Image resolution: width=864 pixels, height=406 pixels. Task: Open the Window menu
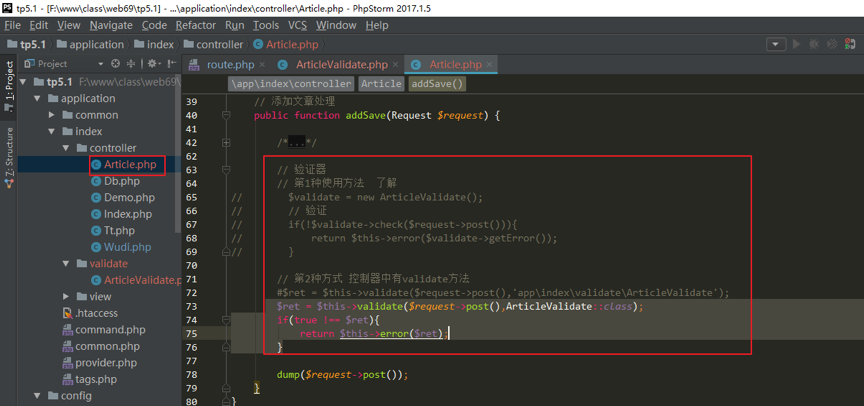pyautogui.click(x=336, y=25)
